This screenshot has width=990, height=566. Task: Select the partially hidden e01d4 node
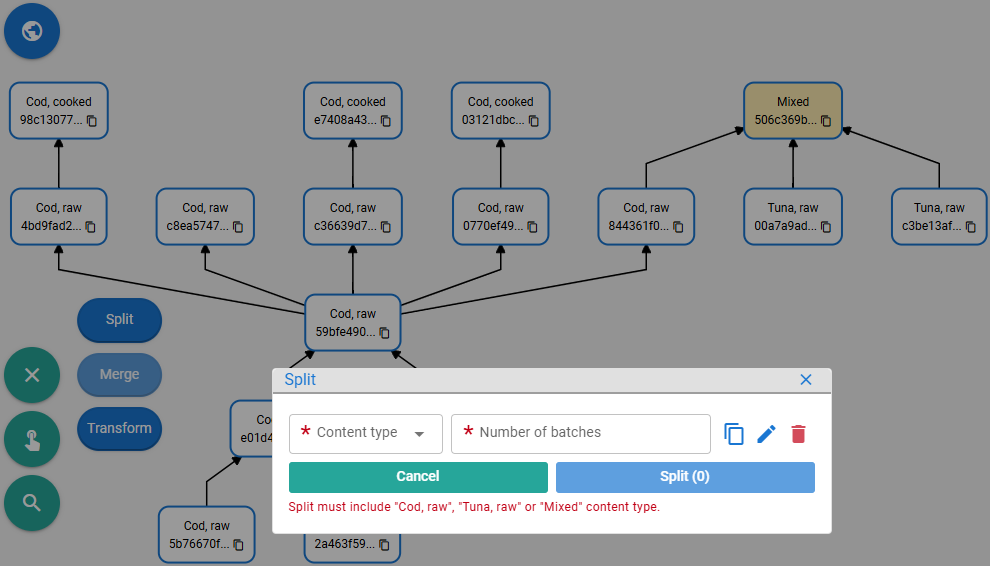[251, 429]
